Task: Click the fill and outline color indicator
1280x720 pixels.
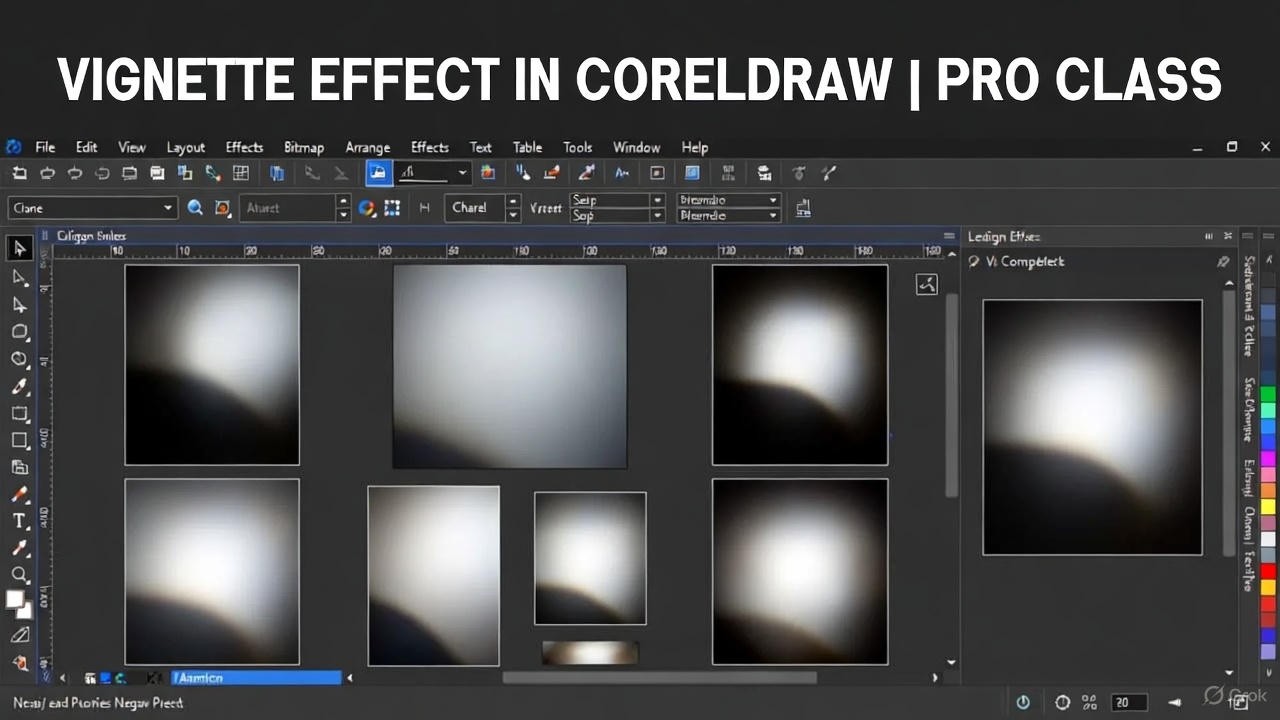Action: (x=19, y=604)
